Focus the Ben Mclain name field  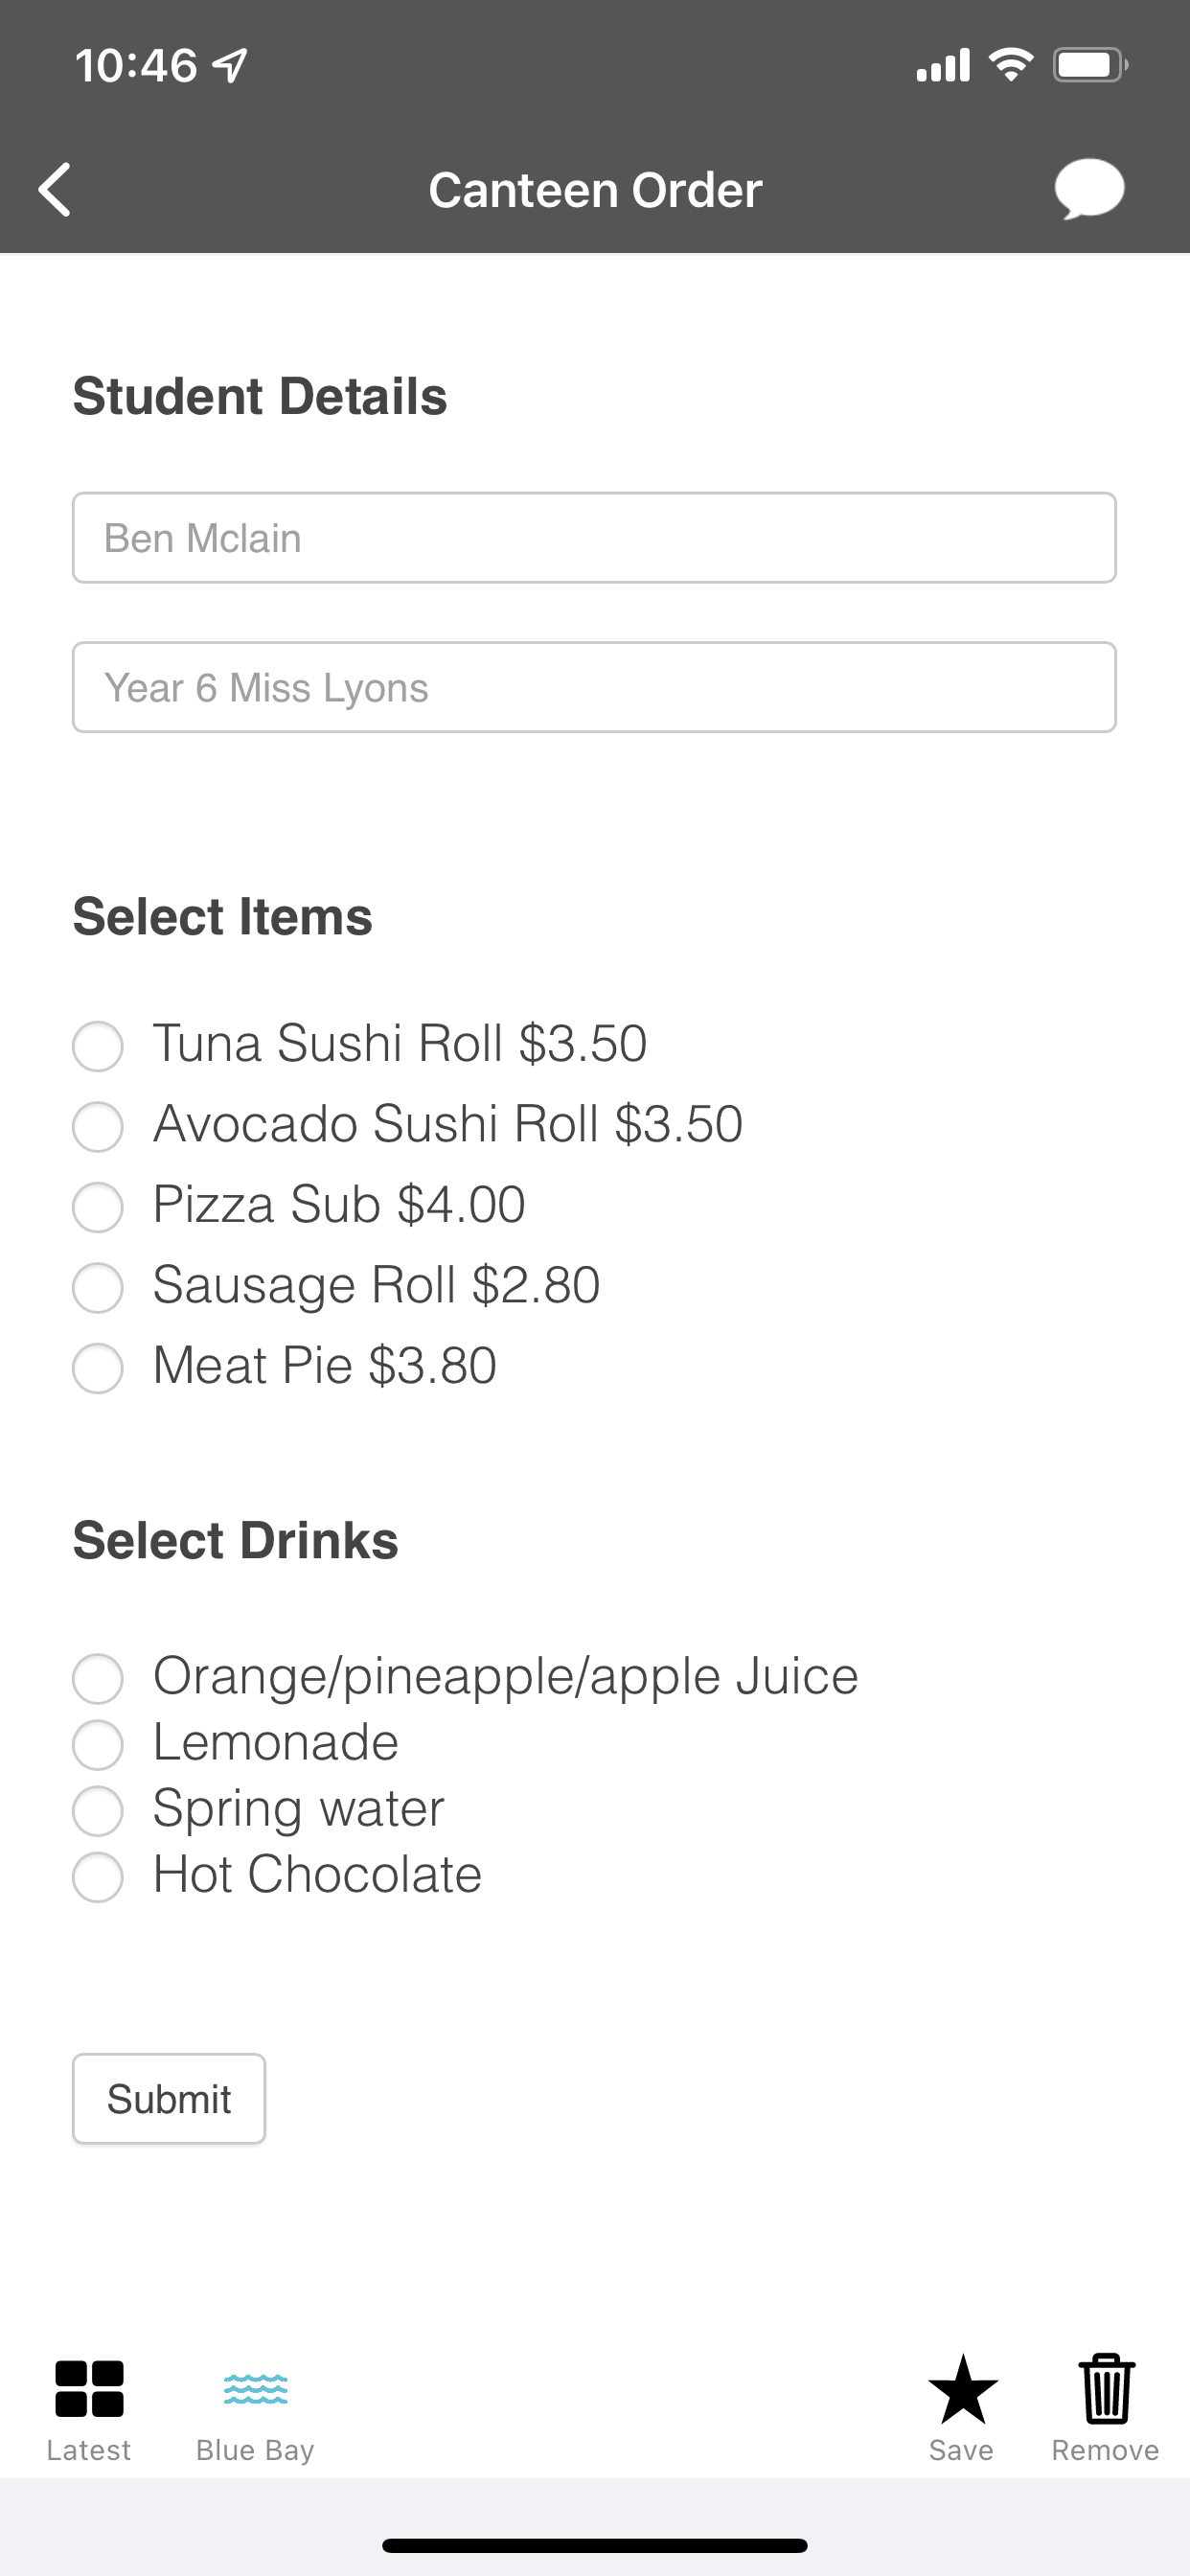(x=594, y=538)
